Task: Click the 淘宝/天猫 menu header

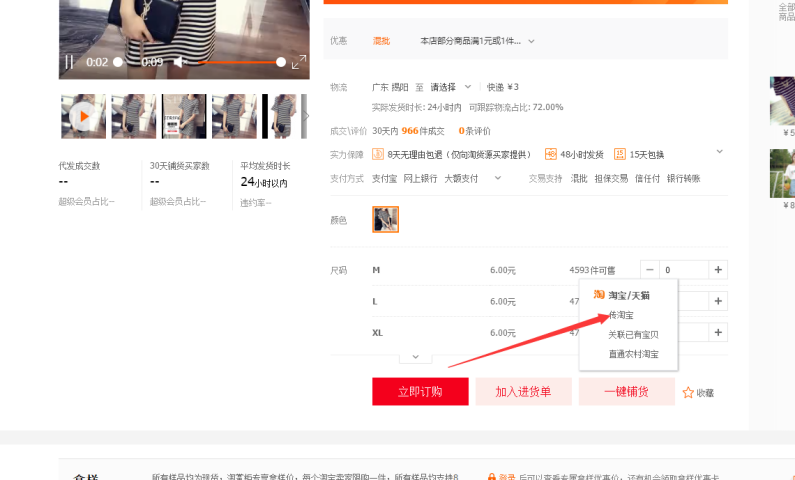Action: [622, 295]
